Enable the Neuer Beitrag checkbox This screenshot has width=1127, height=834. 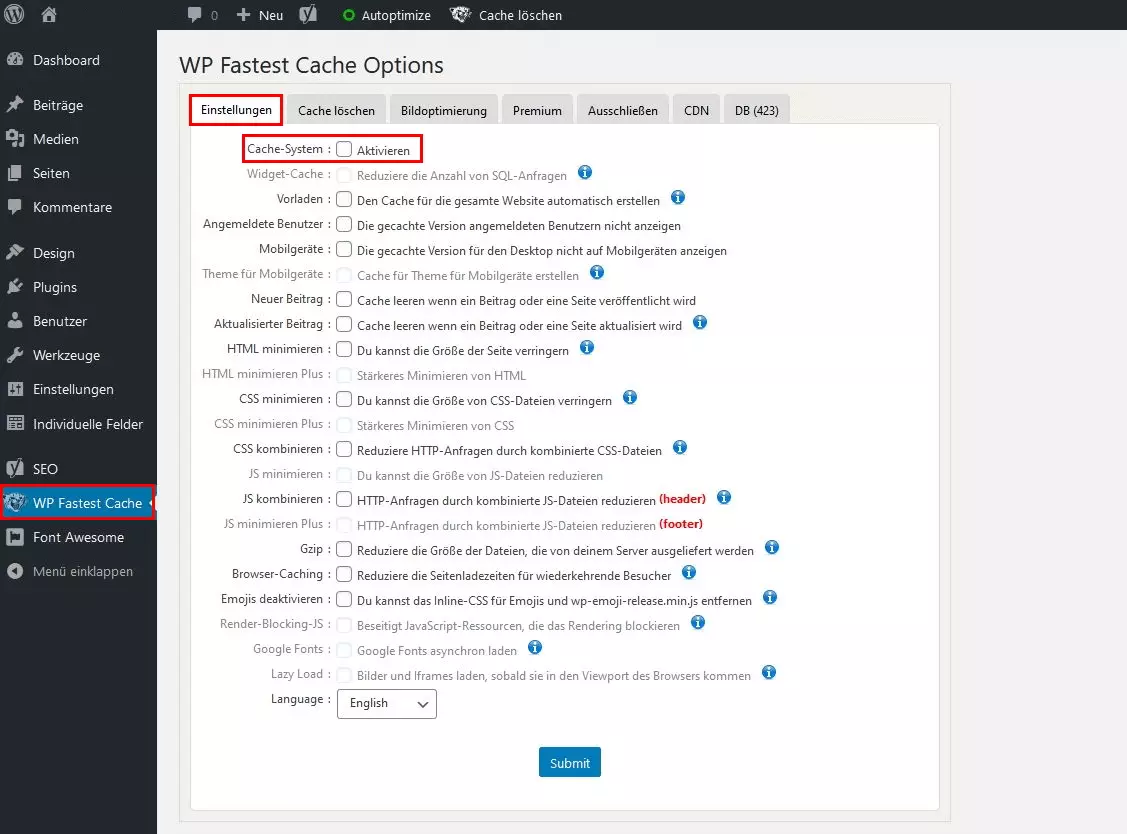[x=344, y=299]
